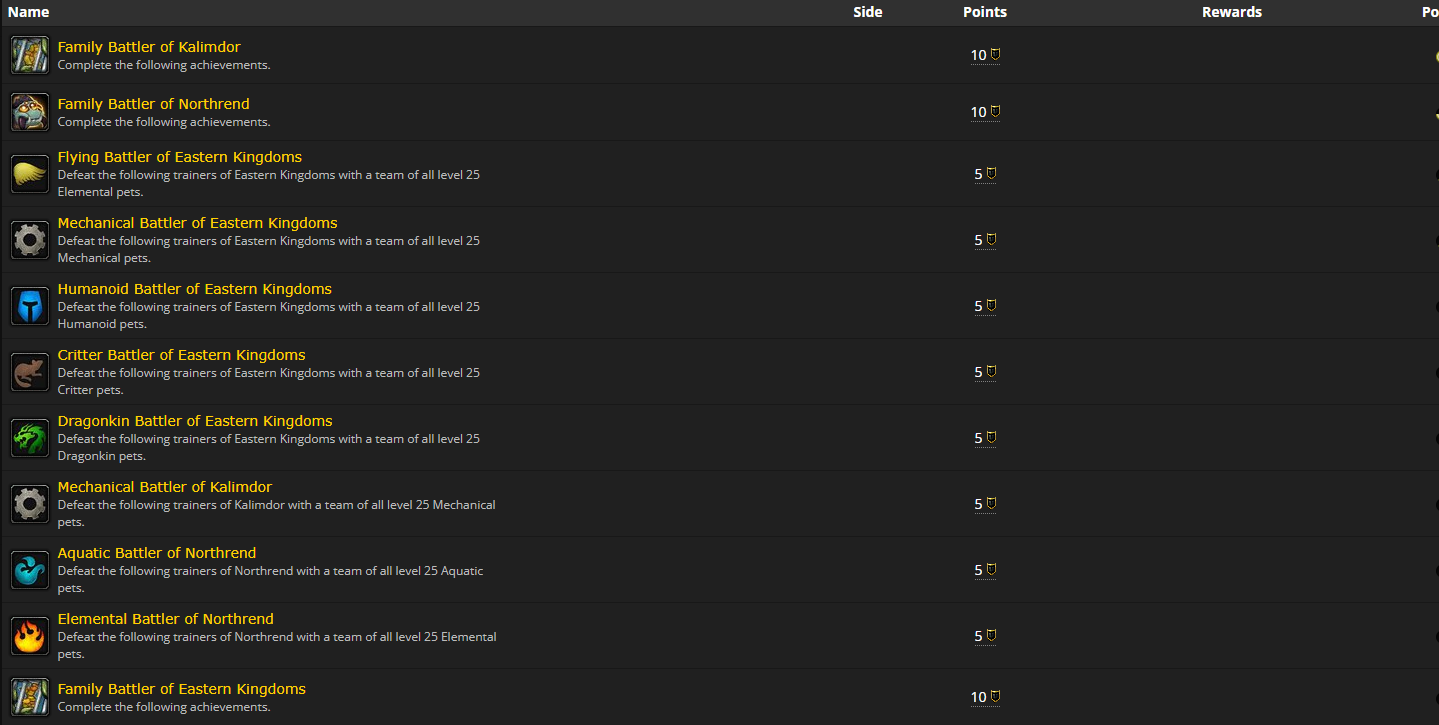Open Critter Battler of Eastern Kingdoms link
Viewport: 1439px width, 725px height.
182,355
